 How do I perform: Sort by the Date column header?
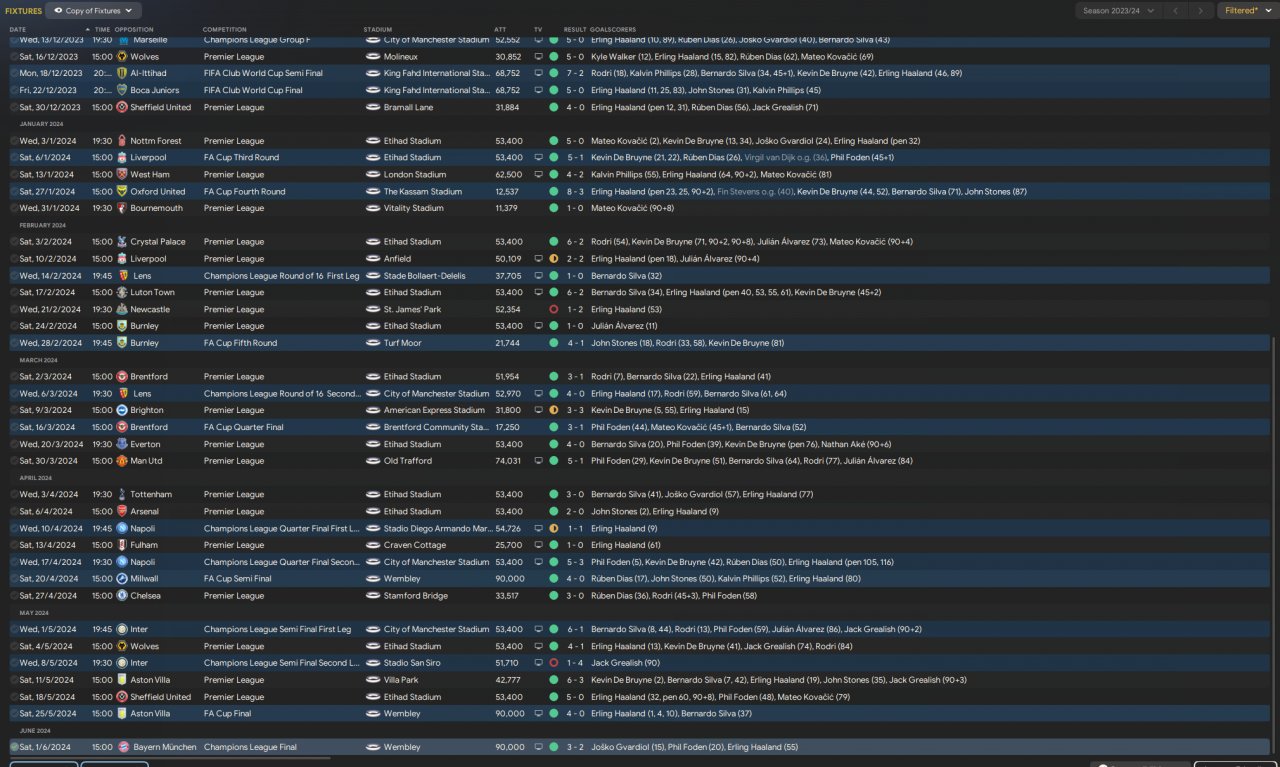pyautogui.click(x=18, y=30)
